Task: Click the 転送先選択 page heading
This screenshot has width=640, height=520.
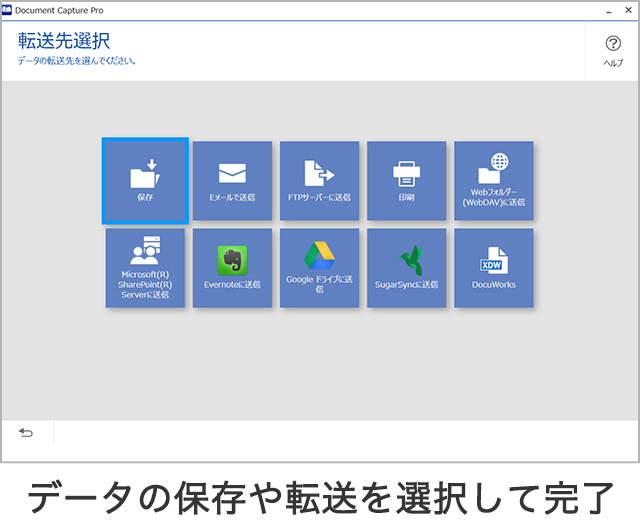Action: pyautogui.click(x=64, y=41)
